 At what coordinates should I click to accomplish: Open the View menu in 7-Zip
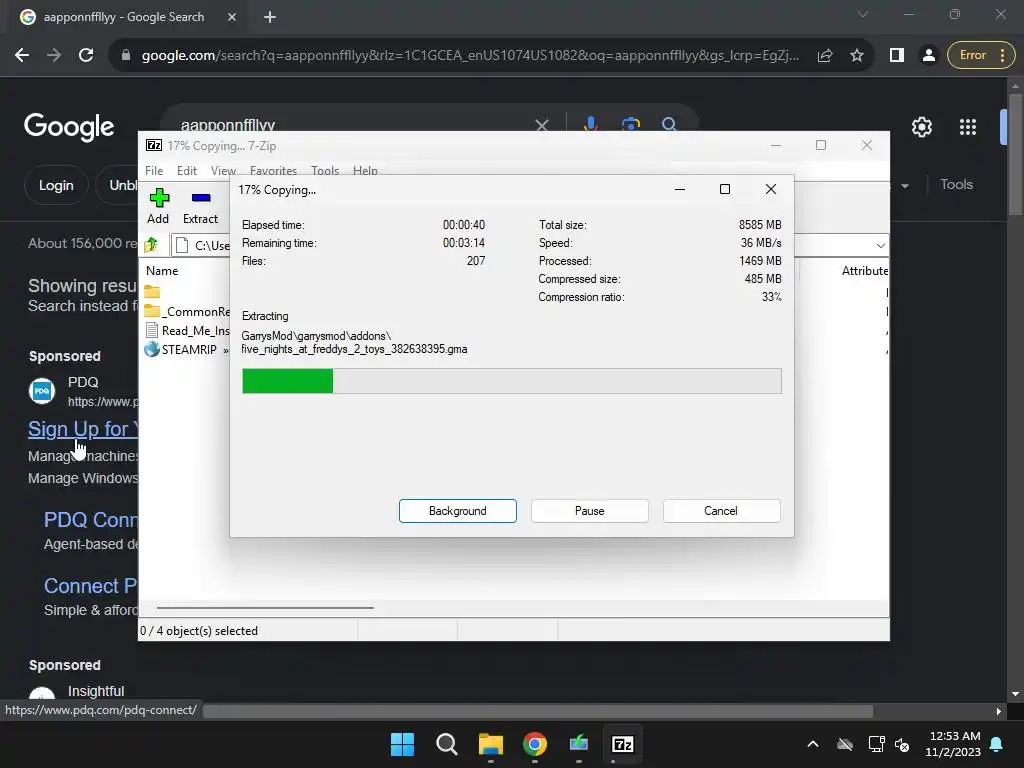click(223, 170)
